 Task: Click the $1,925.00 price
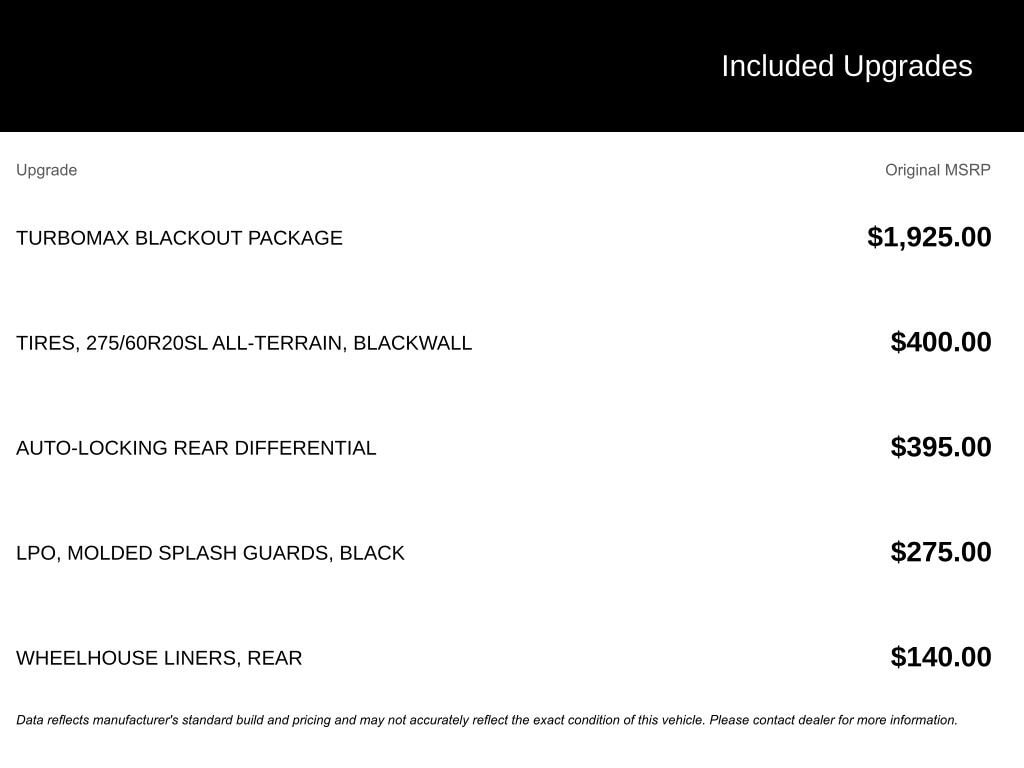pos(929,237)
